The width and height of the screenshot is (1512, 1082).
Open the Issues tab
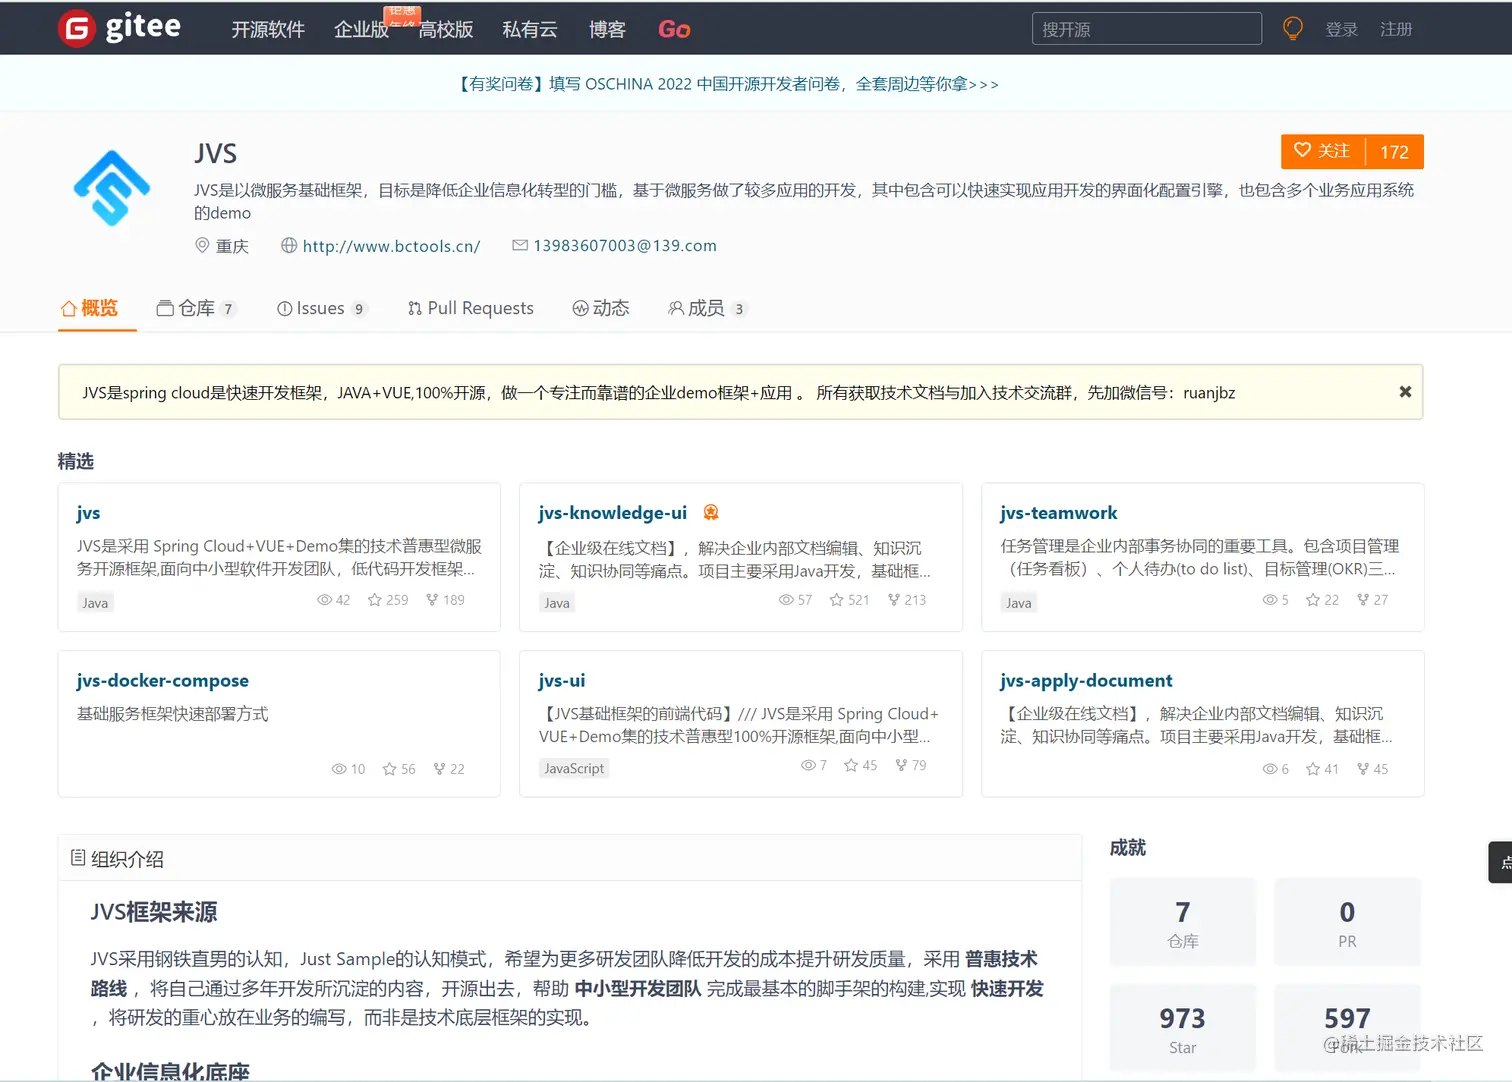pyautogui.click(x=322, y=308)
